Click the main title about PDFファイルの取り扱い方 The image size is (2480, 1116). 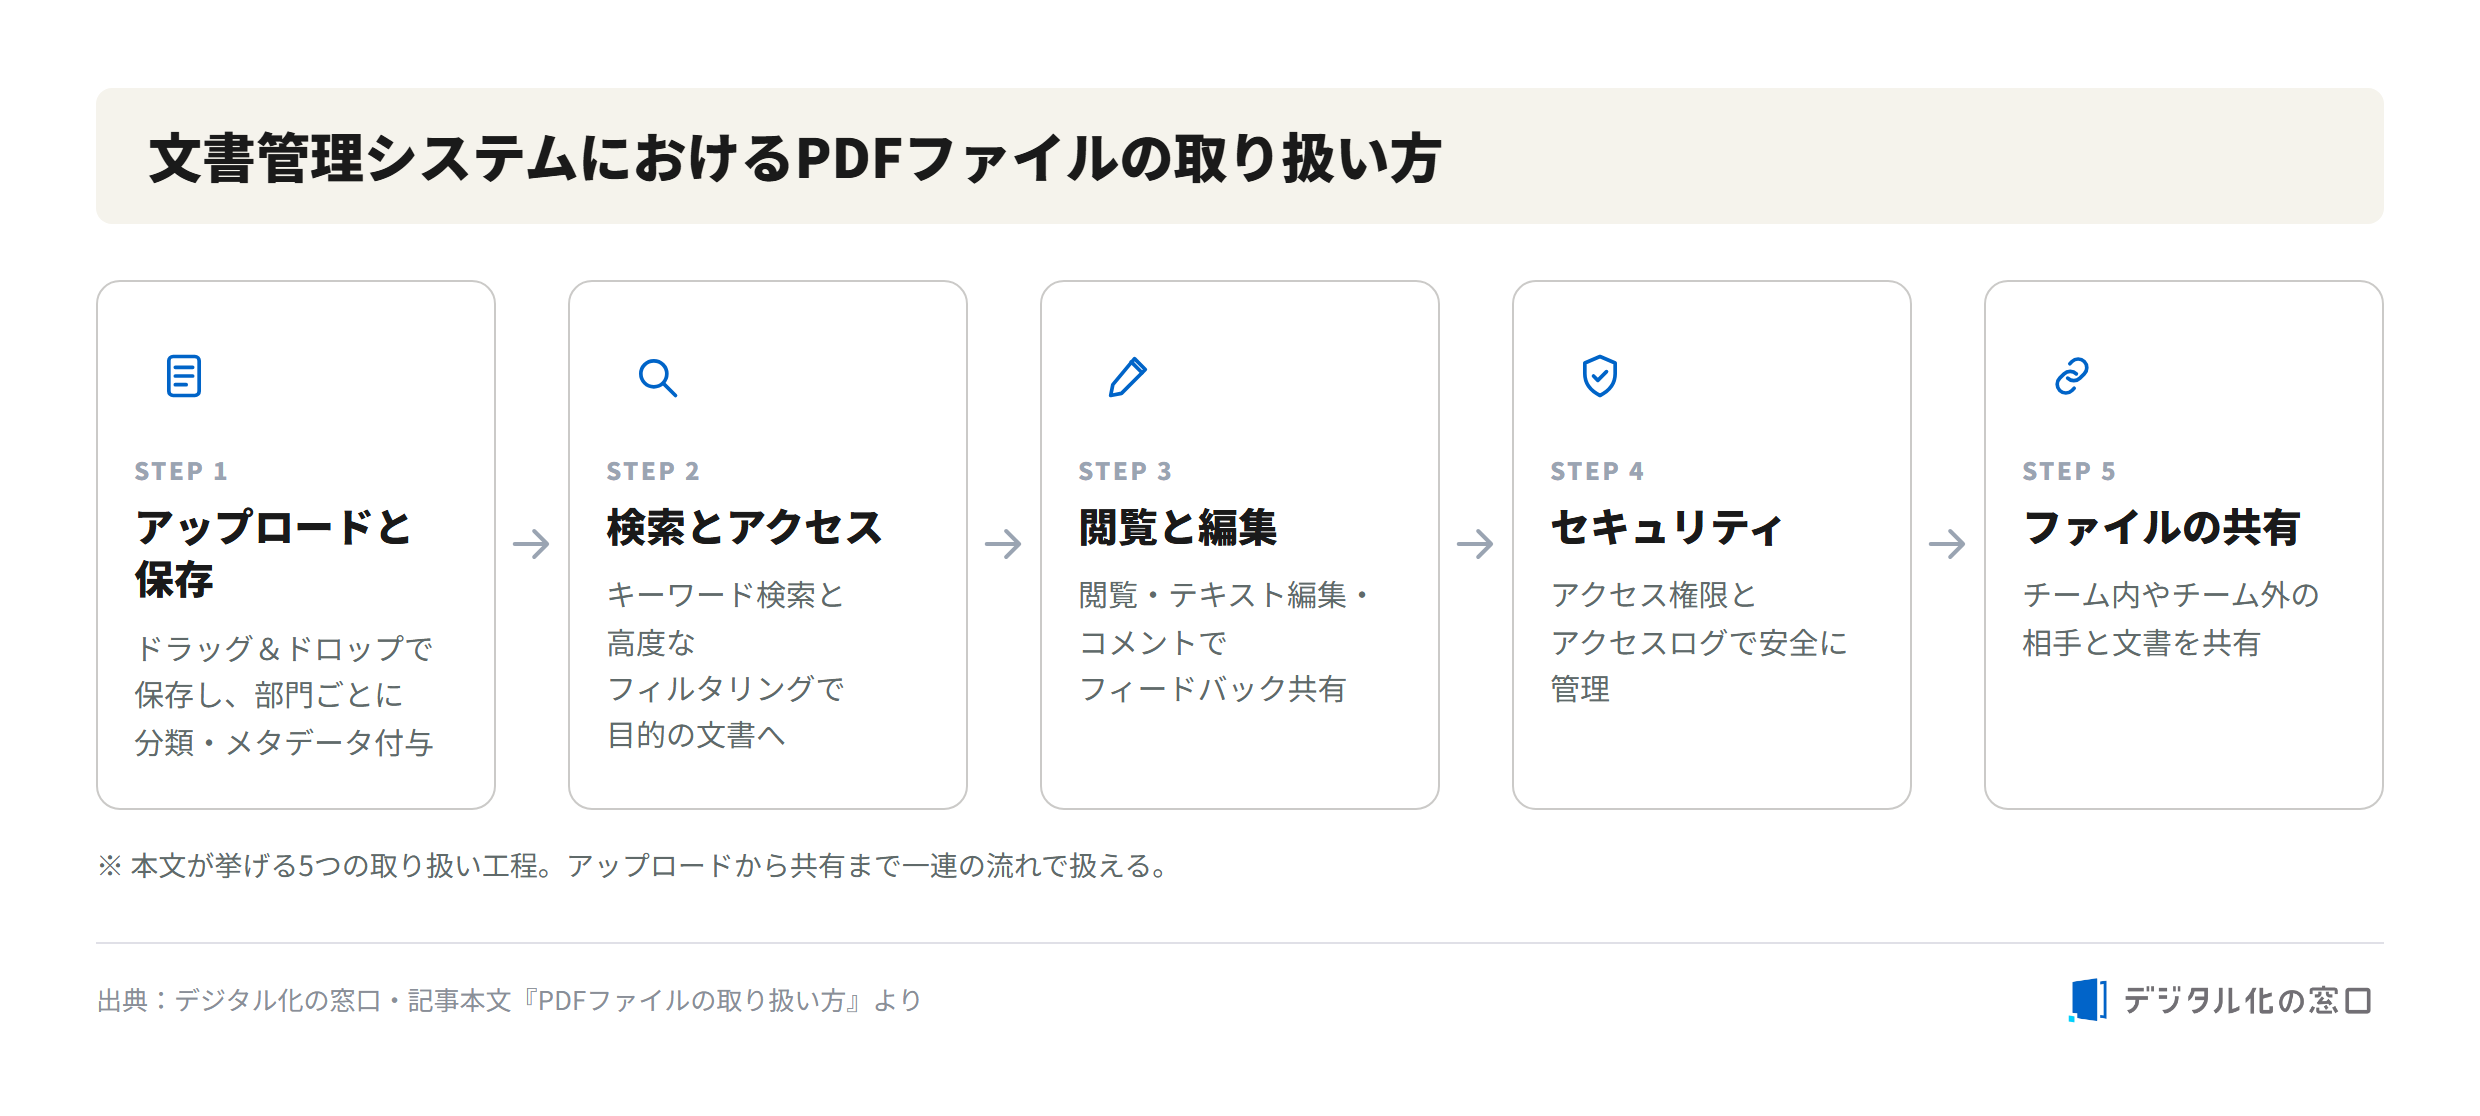click(x=795, y=158)
